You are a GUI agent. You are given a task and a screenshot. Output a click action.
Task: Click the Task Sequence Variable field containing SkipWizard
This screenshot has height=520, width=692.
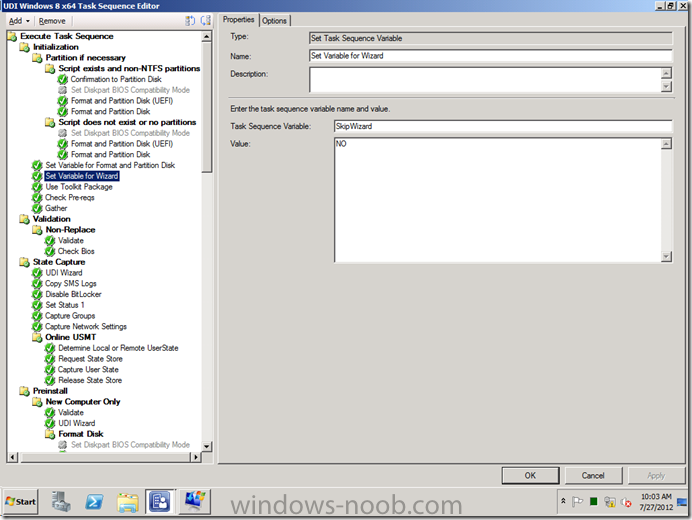coord(503,126)
